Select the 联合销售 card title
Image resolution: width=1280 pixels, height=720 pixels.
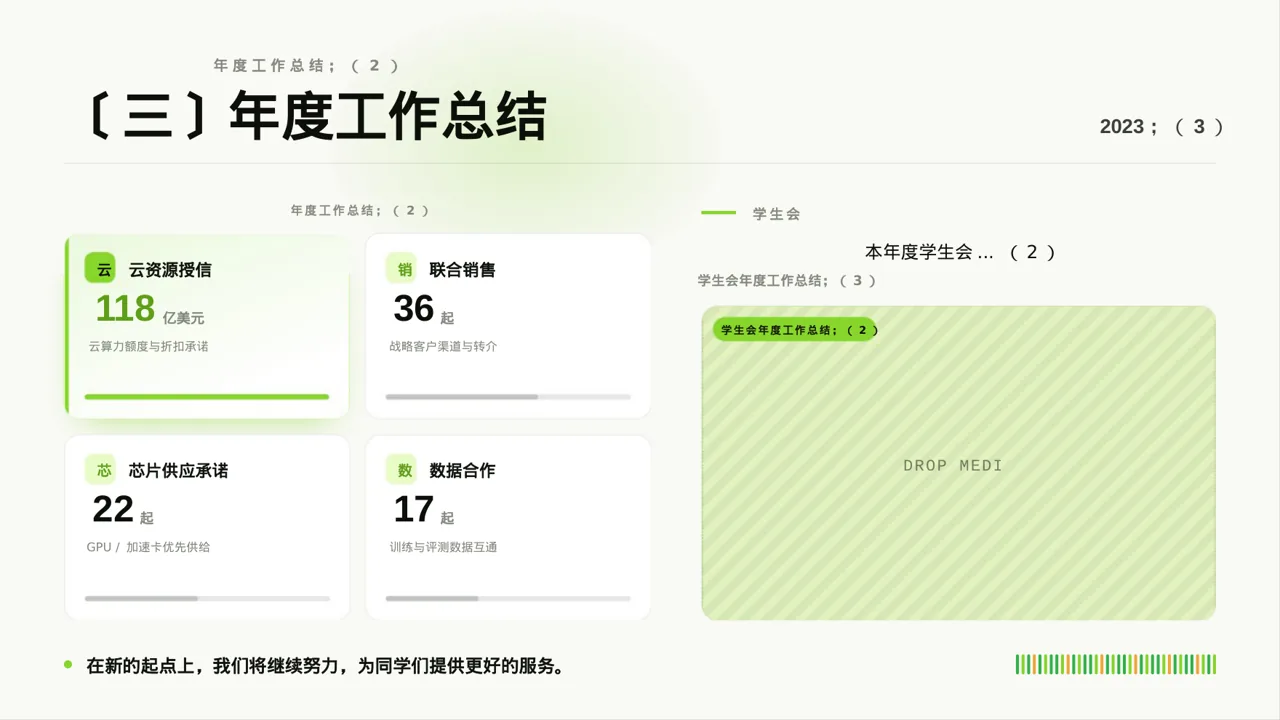(462, 270)
